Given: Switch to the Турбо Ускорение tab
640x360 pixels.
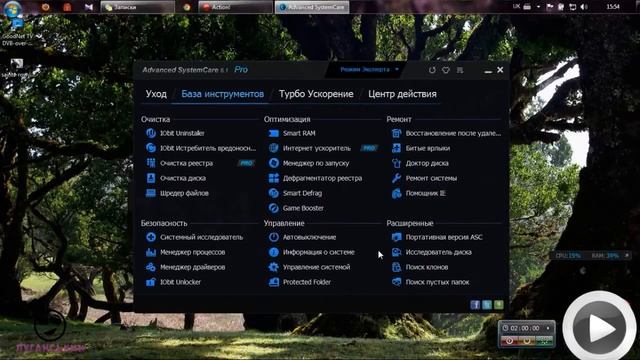Looking at the screenshot, I should coord(316,94).
